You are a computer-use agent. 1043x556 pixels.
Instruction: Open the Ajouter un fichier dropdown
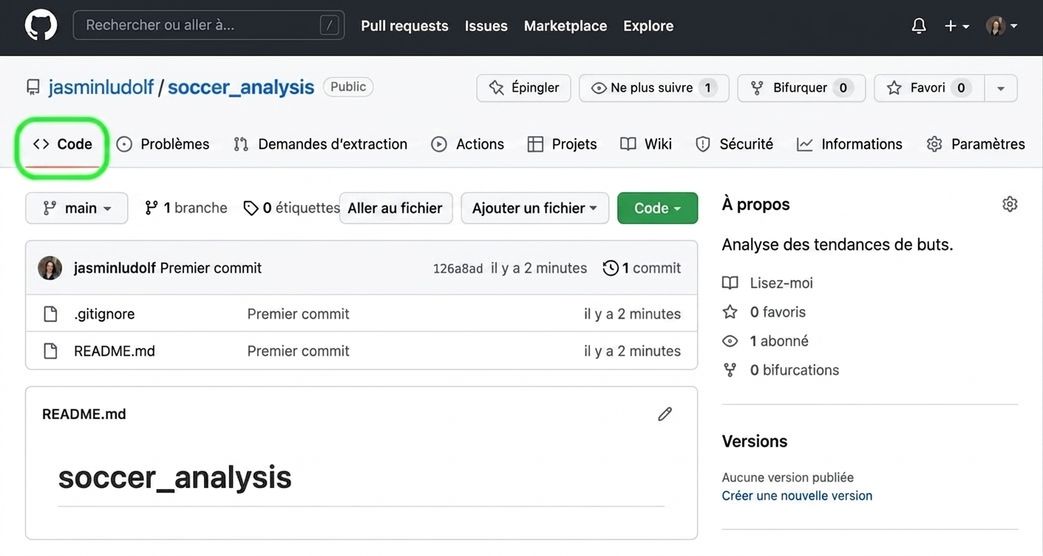coord(535,208)
